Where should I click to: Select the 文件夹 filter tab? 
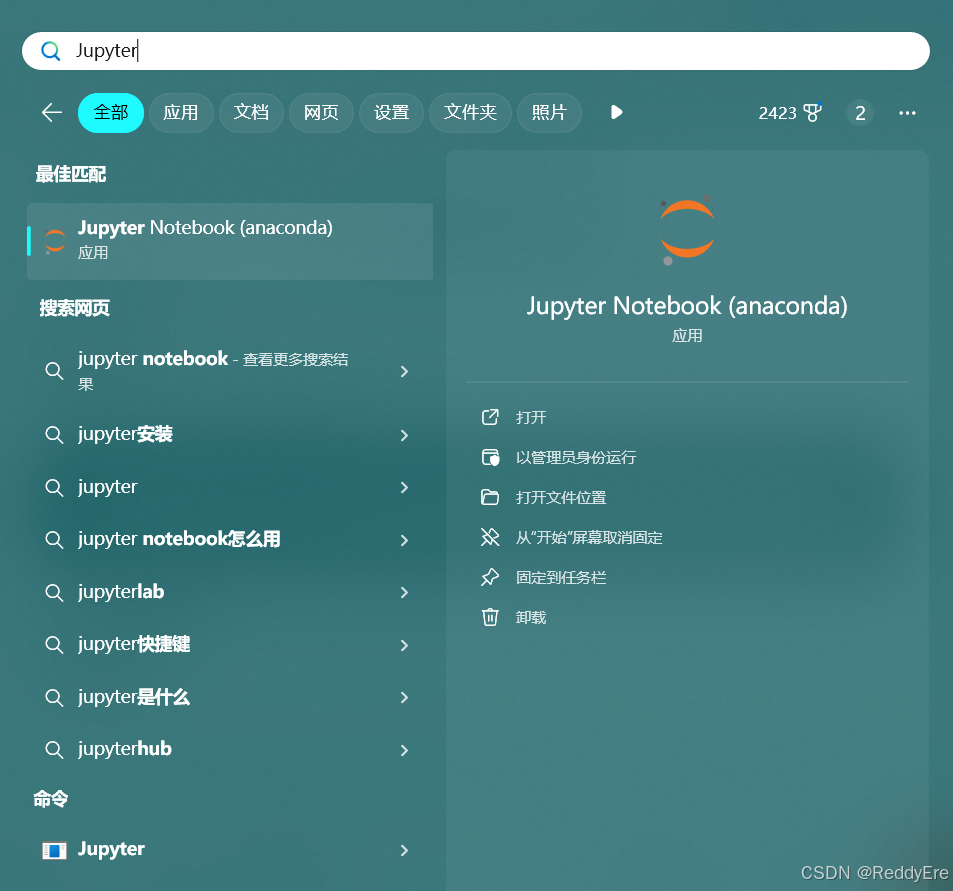tap(470, 112)
